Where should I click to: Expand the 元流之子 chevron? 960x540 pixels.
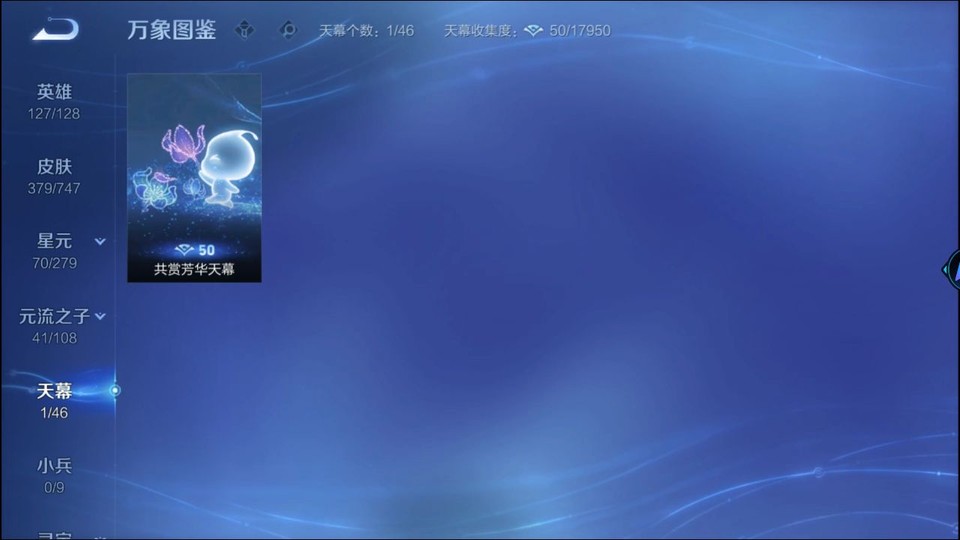(x=100, y=316)
